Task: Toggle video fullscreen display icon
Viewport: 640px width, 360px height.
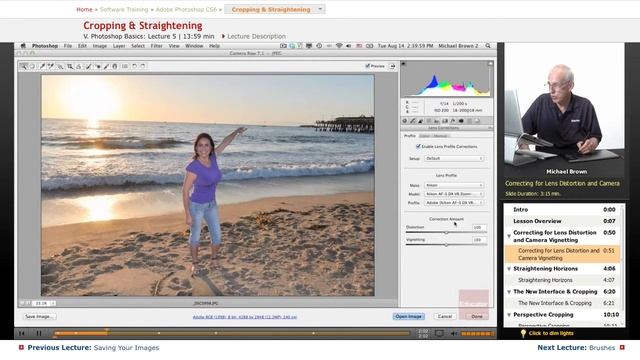Action: (439, 333)
